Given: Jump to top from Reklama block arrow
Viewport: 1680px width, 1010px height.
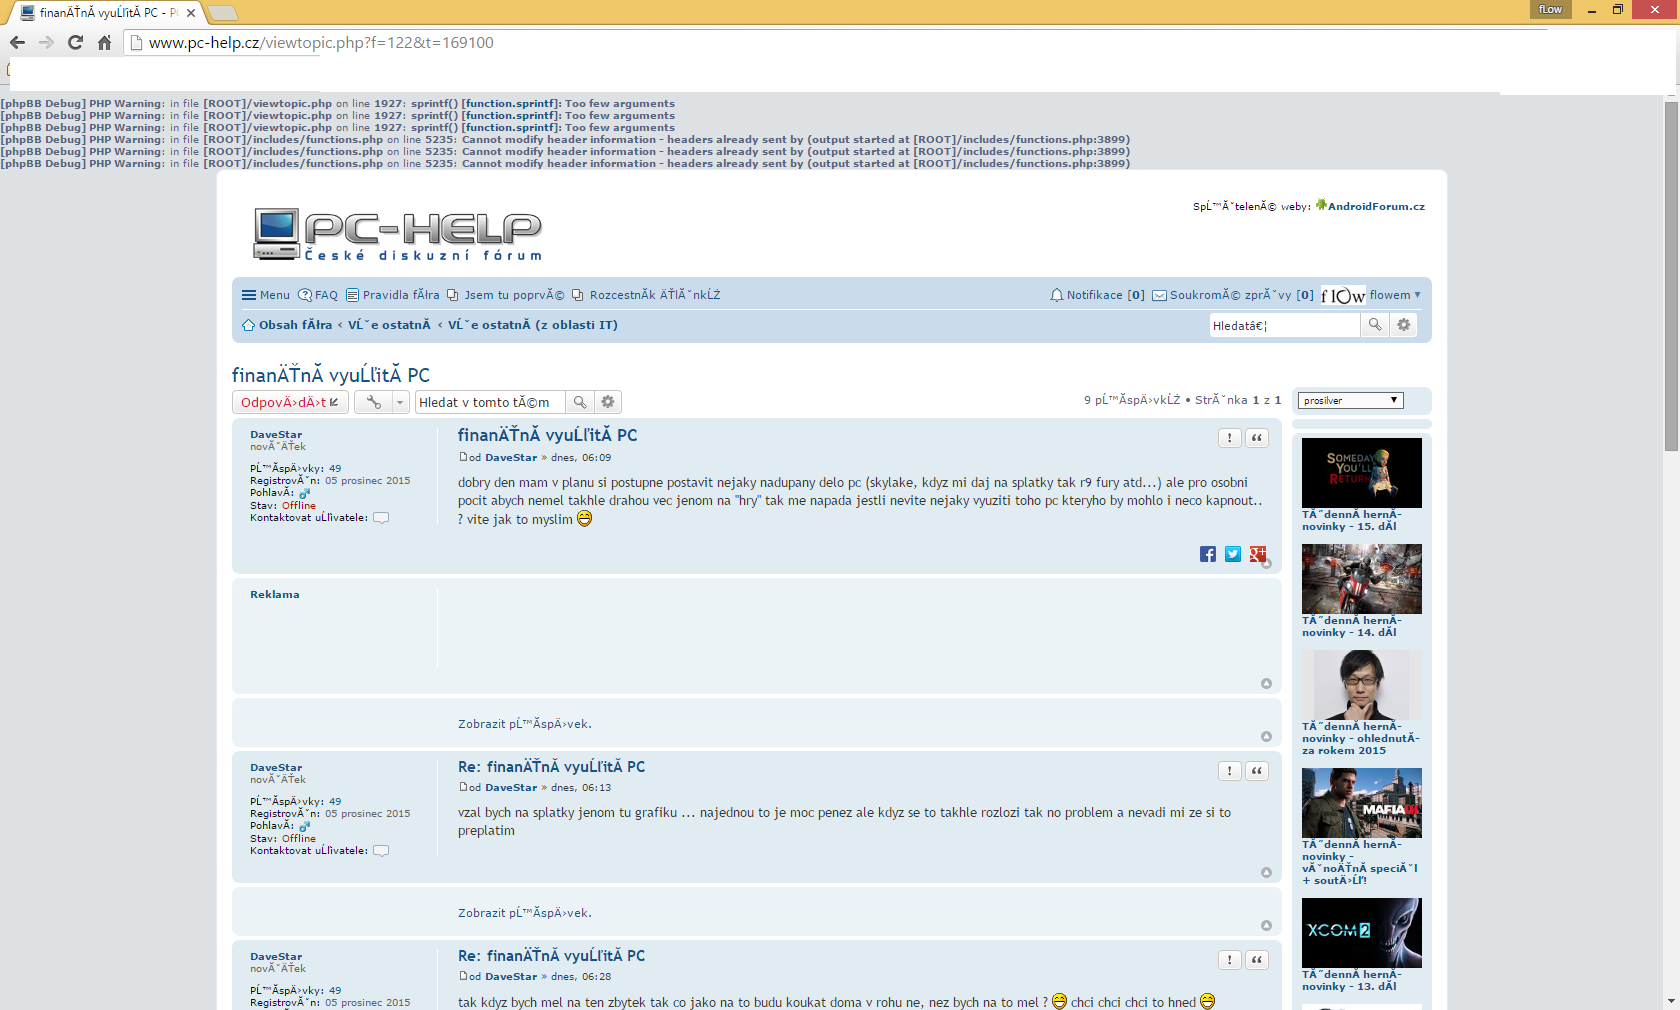Looking at the screenshot, I should (1266, 684).
